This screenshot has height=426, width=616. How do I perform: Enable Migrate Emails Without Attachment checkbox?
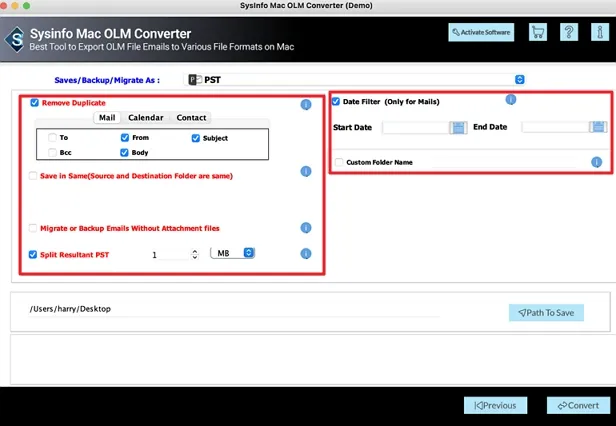pyautogui.click(x=33, y=228)
